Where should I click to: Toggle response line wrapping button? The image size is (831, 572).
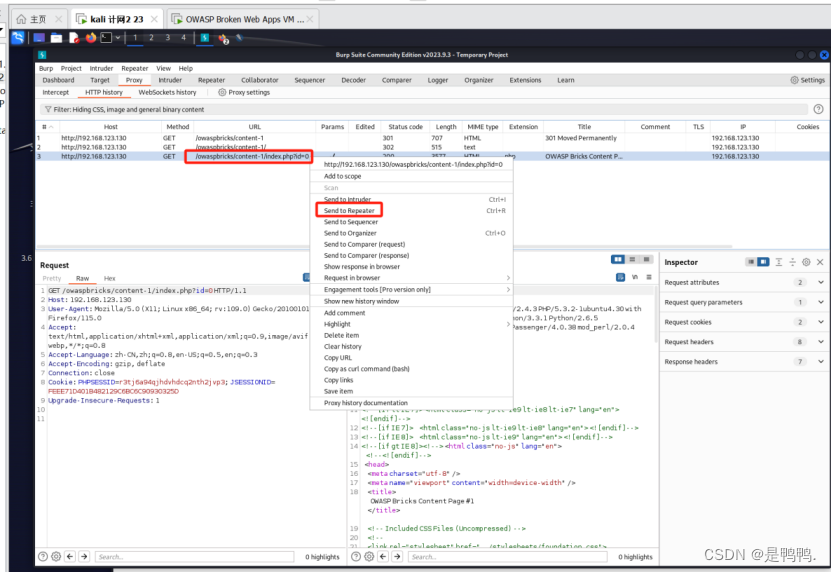pyautogui.click(x=621, y=277)
